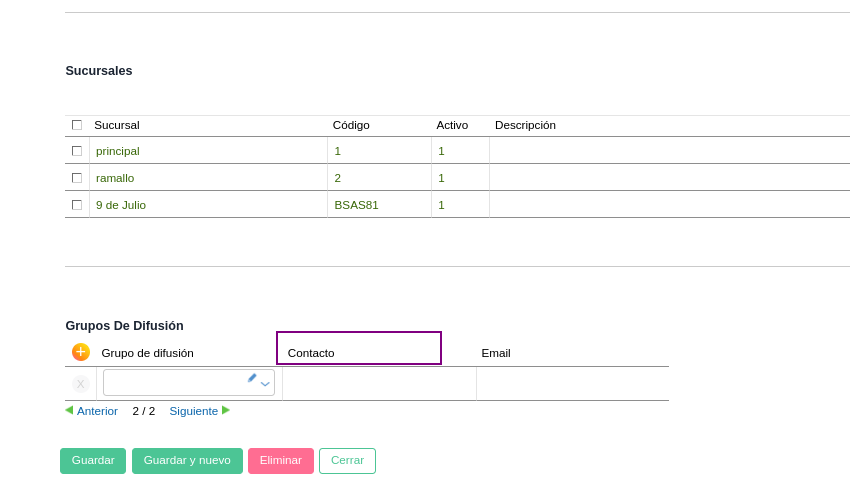The width and height of the screenshot is (850, 485).
Task: Expand the Grupo de difusión dropdown arrow
Action: (265, 384)
